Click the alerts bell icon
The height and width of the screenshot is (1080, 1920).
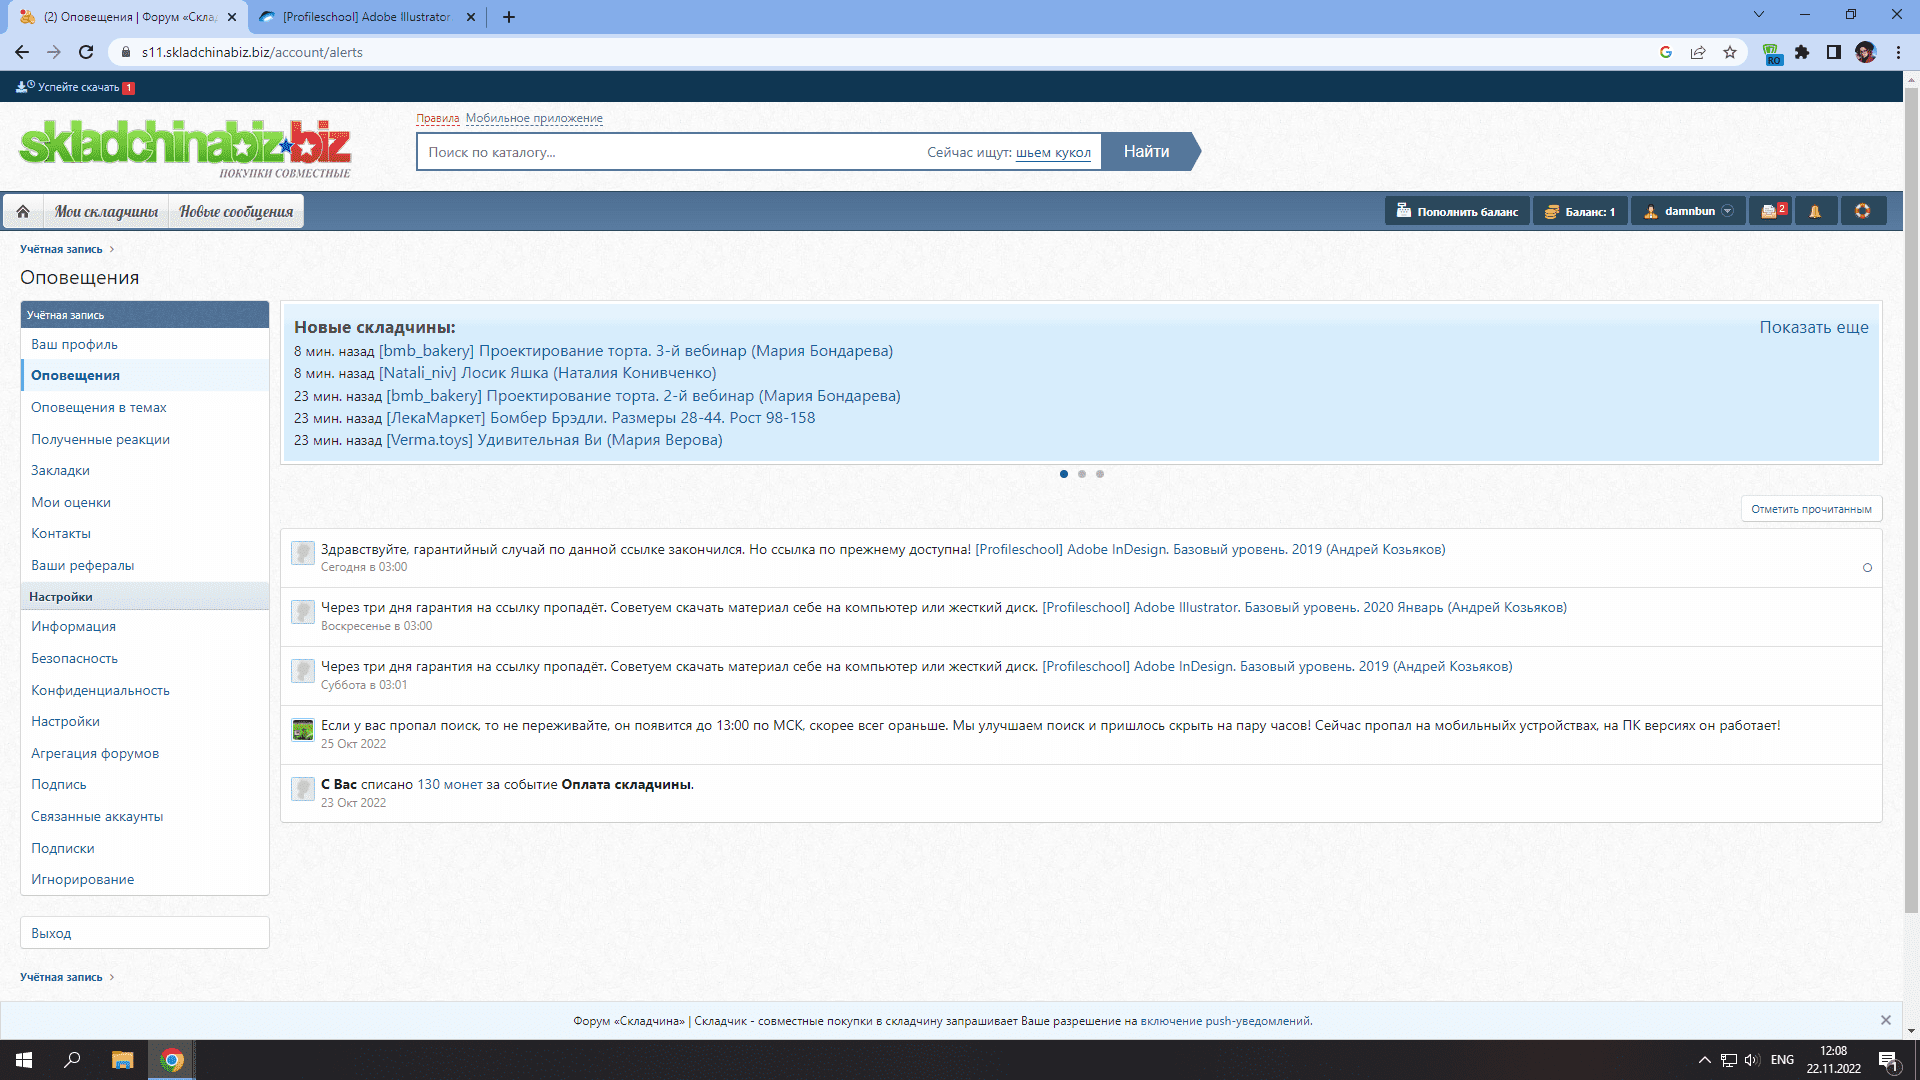[x=1815, y=211]
